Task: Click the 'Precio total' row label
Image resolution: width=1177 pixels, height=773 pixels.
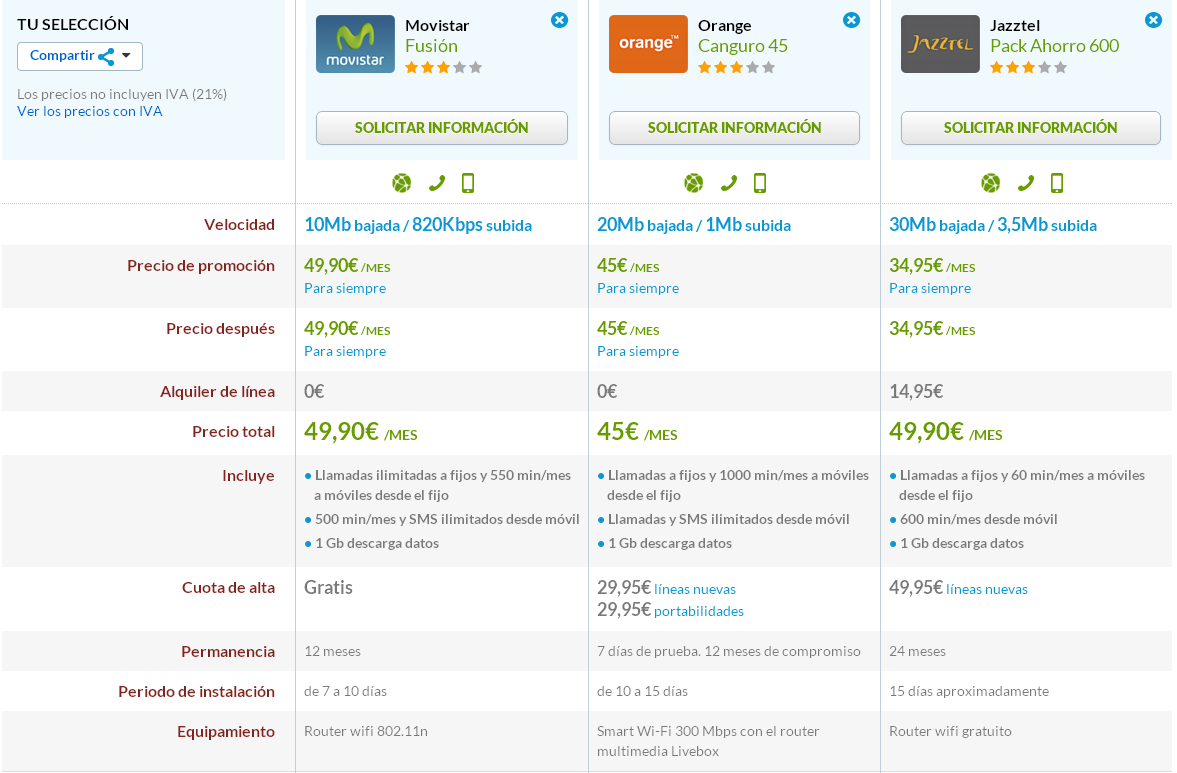Action: click(233, 432)
